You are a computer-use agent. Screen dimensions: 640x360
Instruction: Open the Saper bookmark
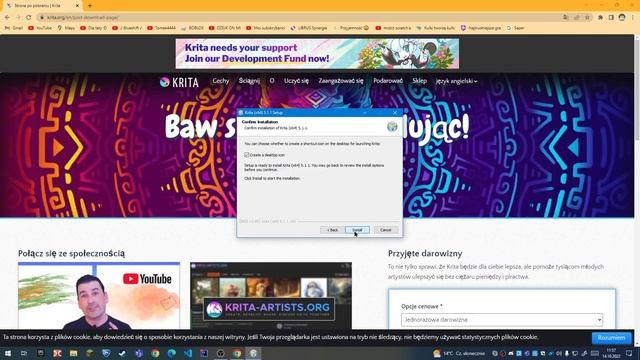(516, 28)
